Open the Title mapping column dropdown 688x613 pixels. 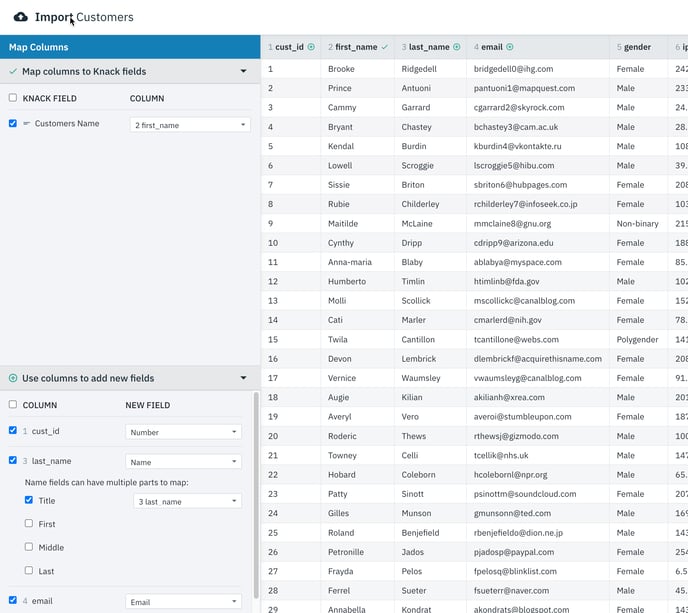(x=187, y=502)
